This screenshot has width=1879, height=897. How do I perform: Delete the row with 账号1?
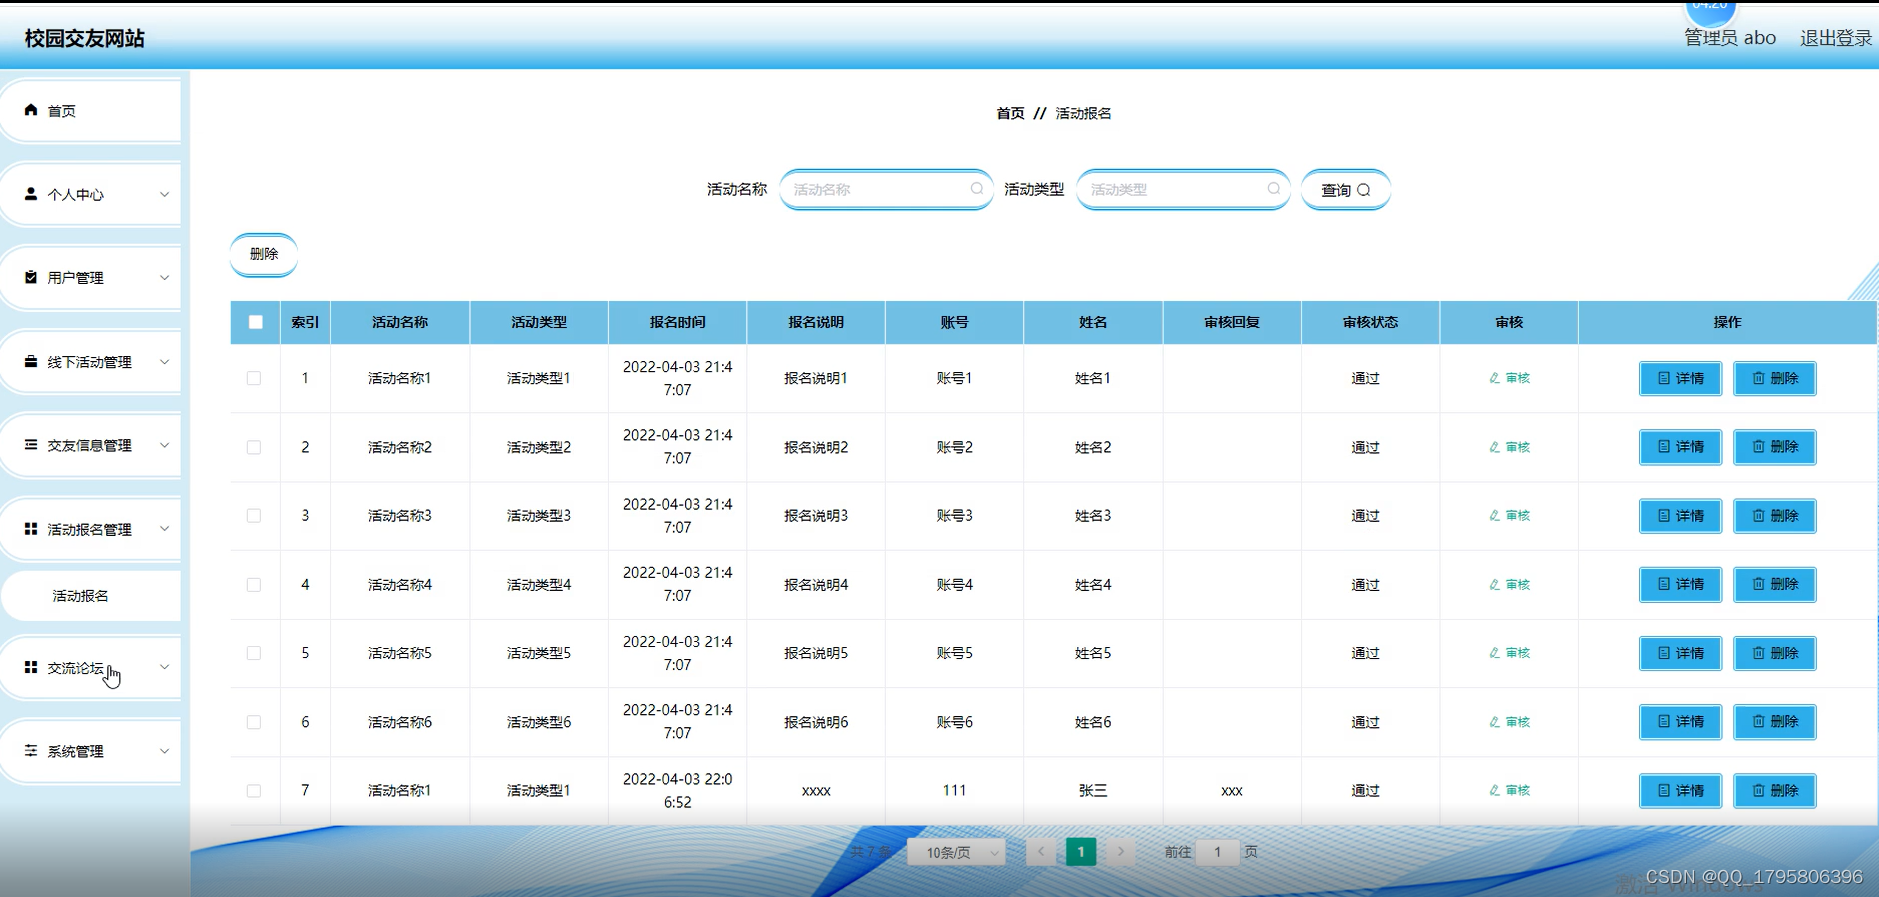coord(1774,378)
